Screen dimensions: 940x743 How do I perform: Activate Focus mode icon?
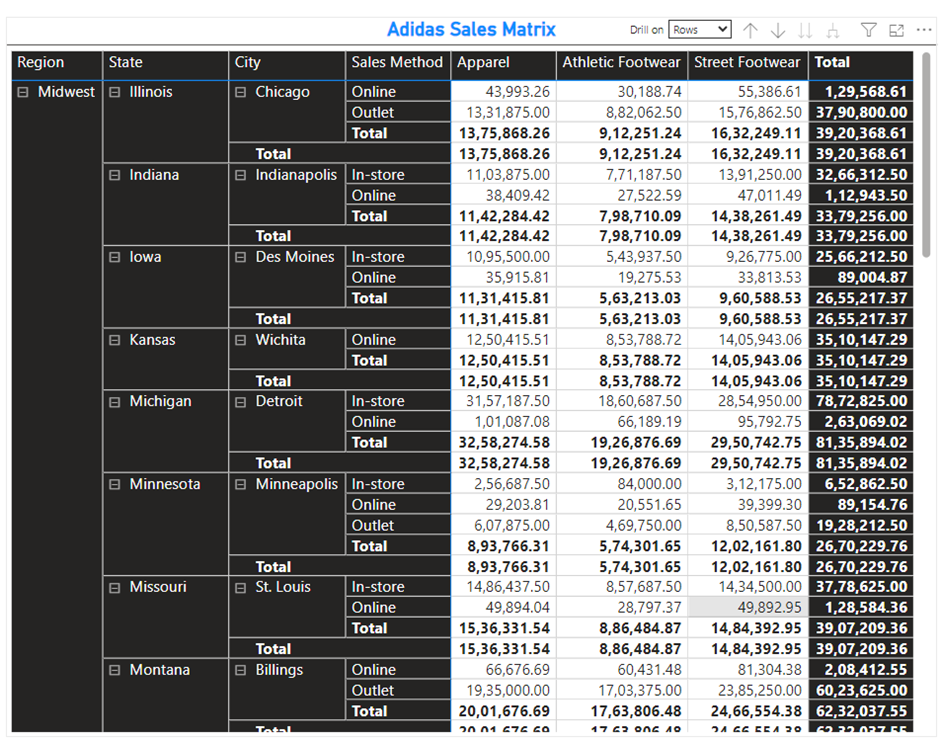[896, 30]
